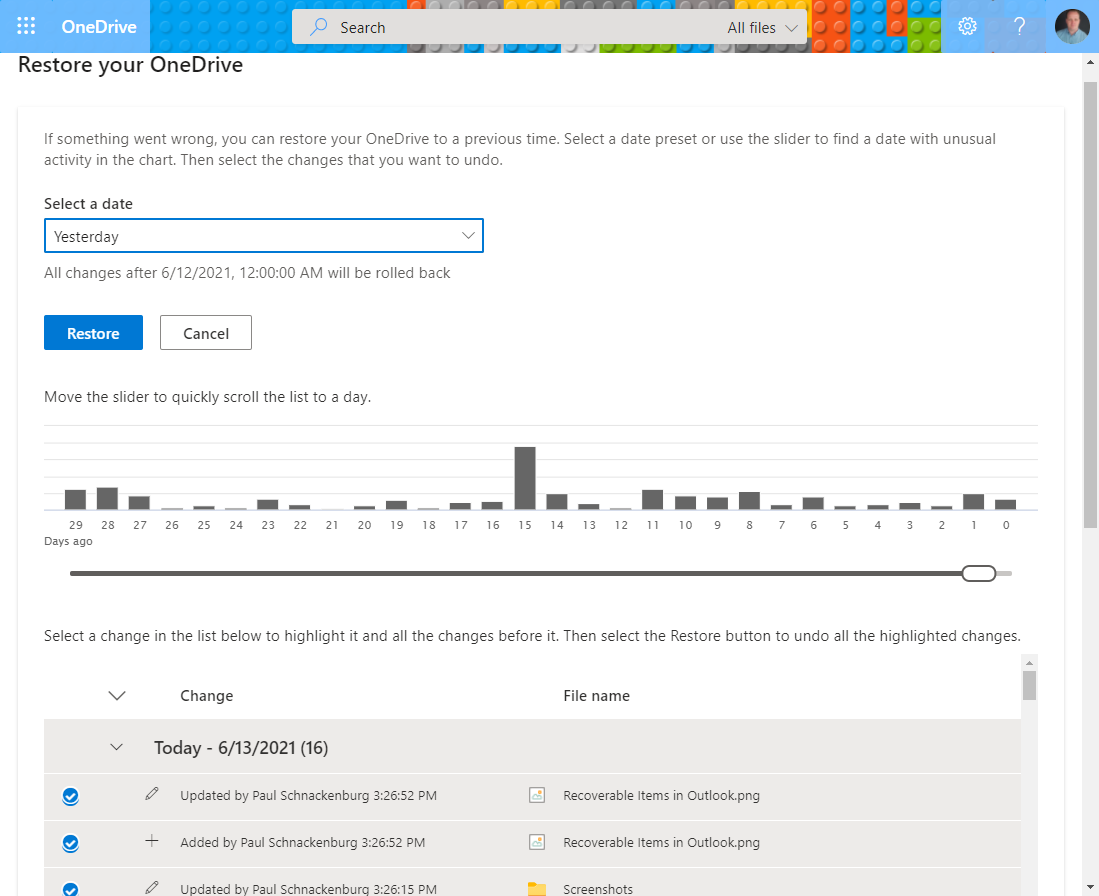The width and height of the screenshot is (1099, 896).
Task: Collapse the Today - 6/13/2021 group
Action: (x=116, y=747)
